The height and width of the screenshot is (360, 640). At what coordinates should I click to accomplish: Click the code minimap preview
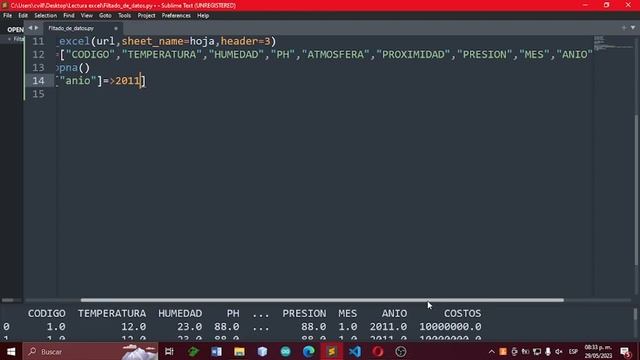(612, 43)
